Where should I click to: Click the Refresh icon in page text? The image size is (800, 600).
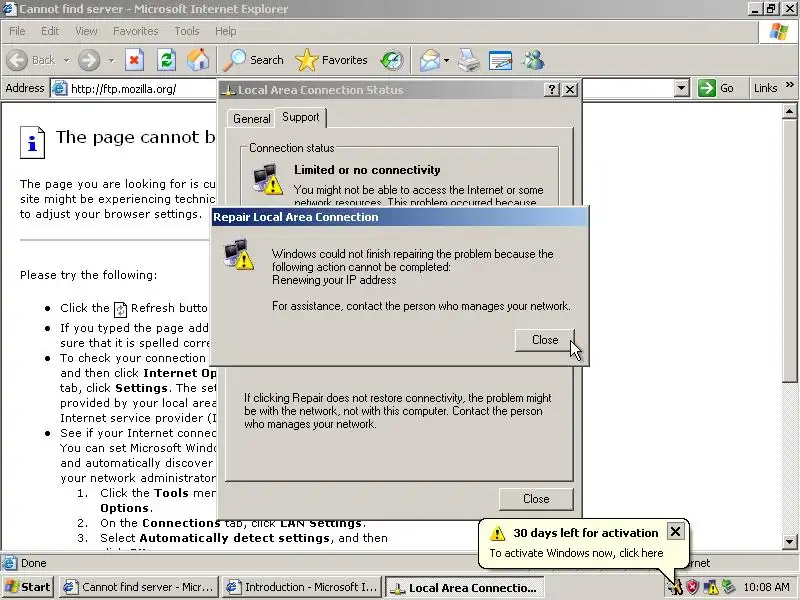[x=120, y=309]
